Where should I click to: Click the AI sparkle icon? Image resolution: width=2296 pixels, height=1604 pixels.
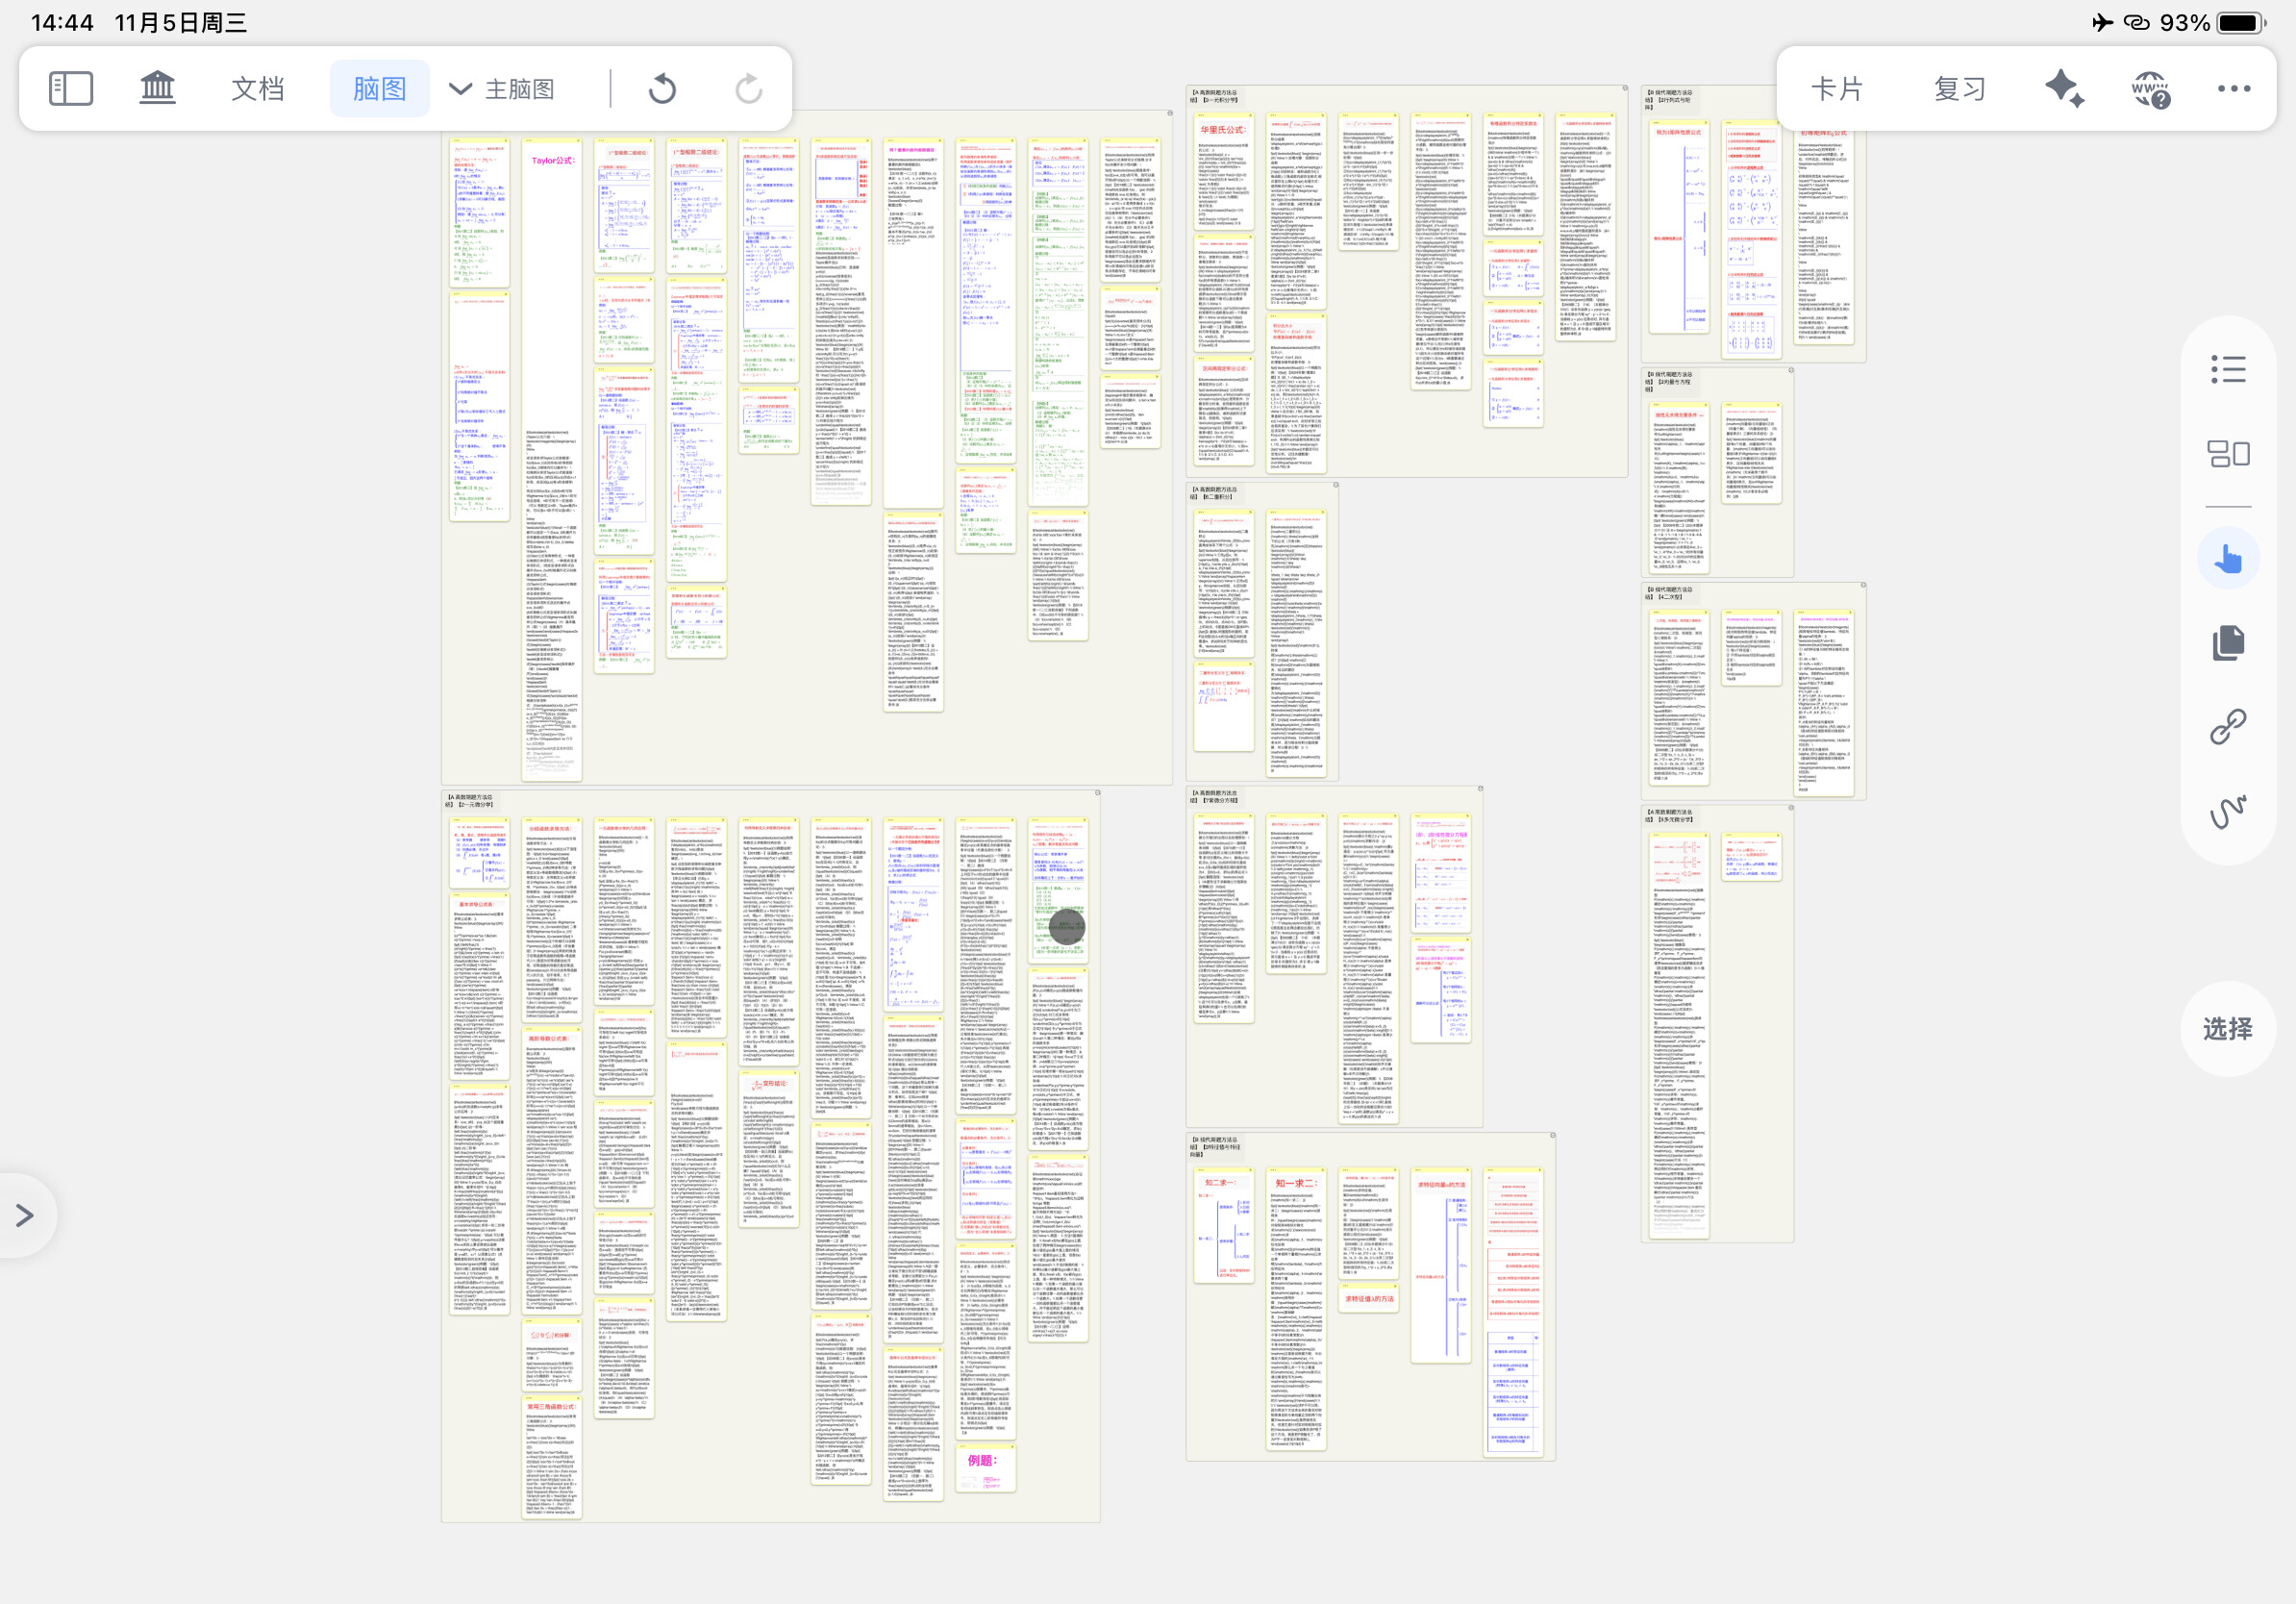click(x=2064, y=89)
